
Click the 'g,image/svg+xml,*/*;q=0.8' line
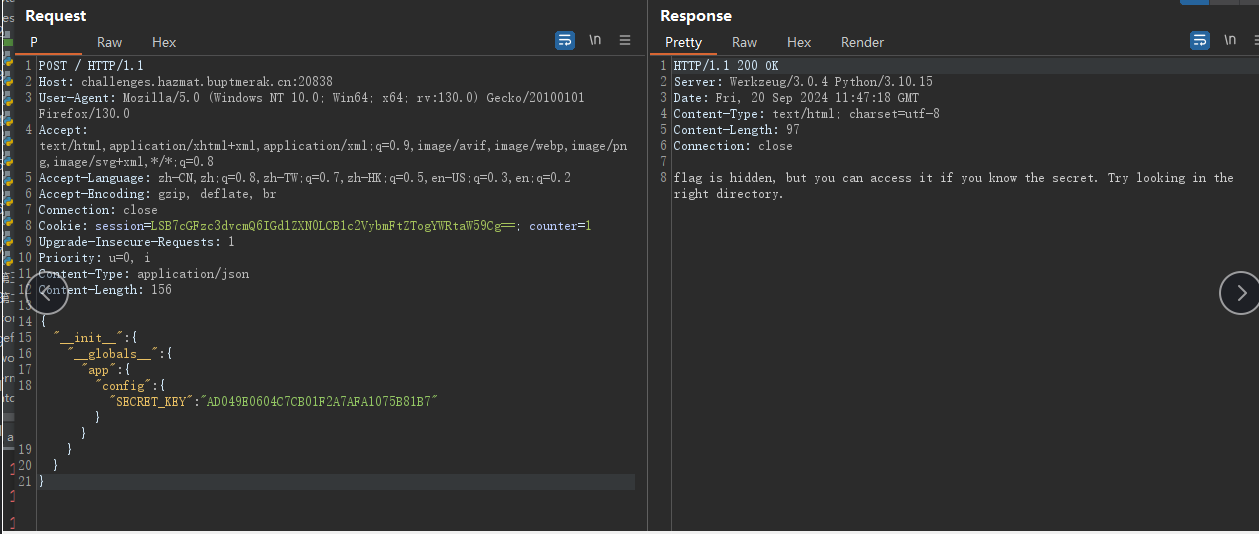pyautogui.click(x=126, y=162)
